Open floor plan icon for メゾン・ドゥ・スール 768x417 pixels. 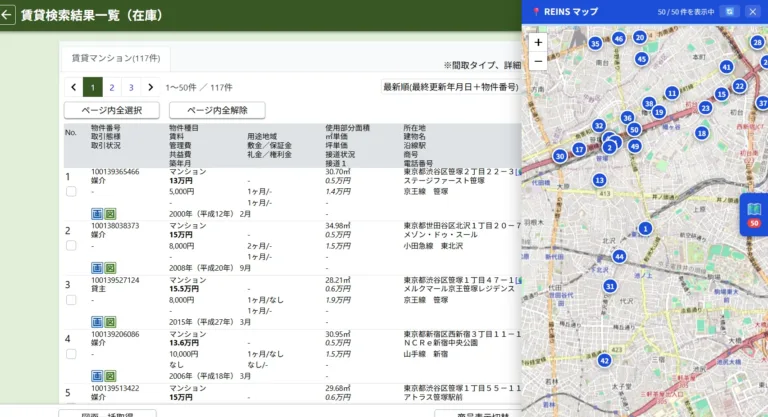[110, 268]
